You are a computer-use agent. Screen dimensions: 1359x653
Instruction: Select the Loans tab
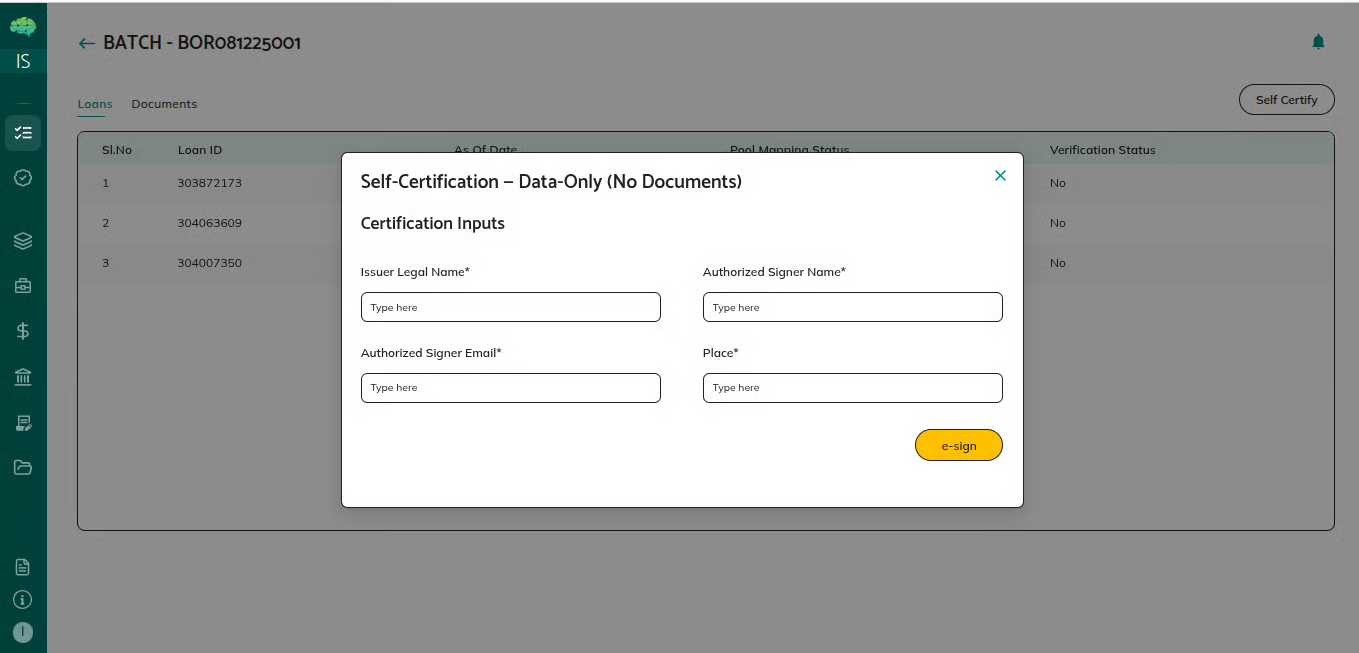pos(95,104)
